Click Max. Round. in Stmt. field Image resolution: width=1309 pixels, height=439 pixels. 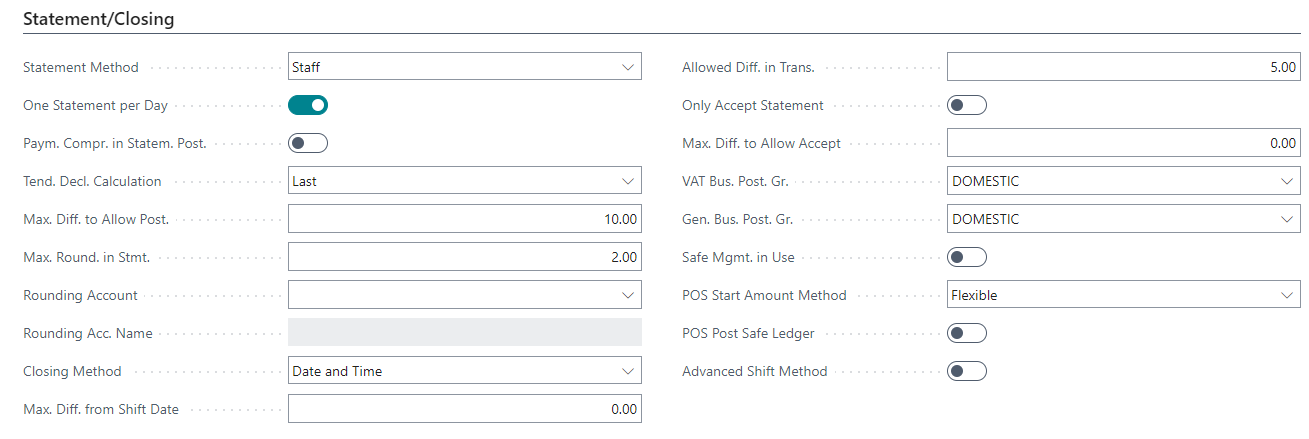(x=464, y=257)
